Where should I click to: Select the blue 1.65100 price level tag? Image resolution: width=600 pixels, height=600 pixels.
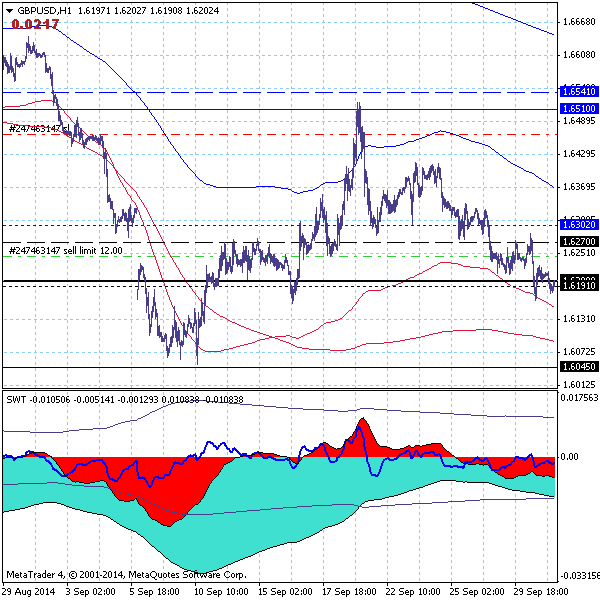point(579,109)
